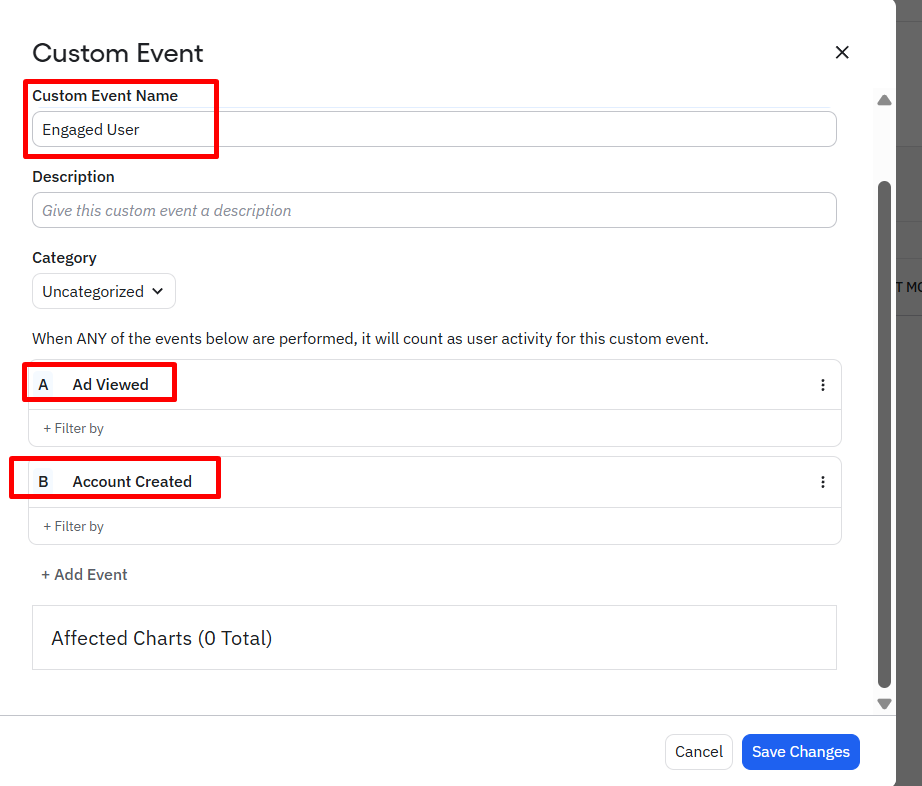This screenshot has width=922, height=786.
Task: Click the A badge beside Ad Viewed
Action: (43, 385)
